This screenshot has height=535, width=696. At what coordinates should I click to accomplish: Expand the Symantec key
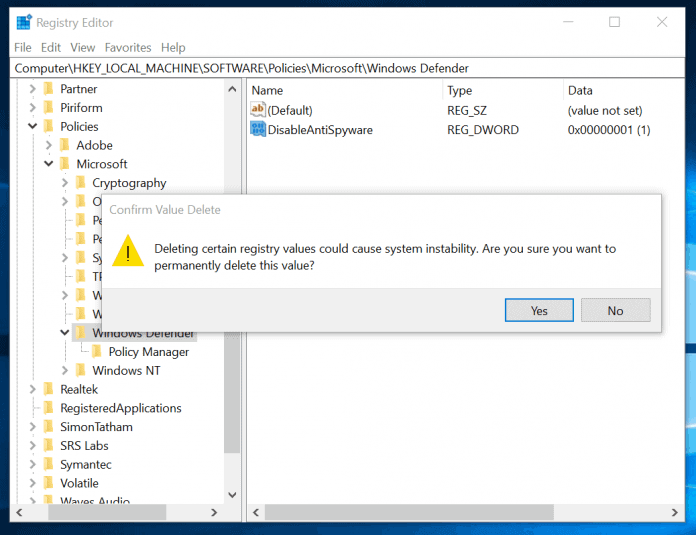(x=32, y=464)
